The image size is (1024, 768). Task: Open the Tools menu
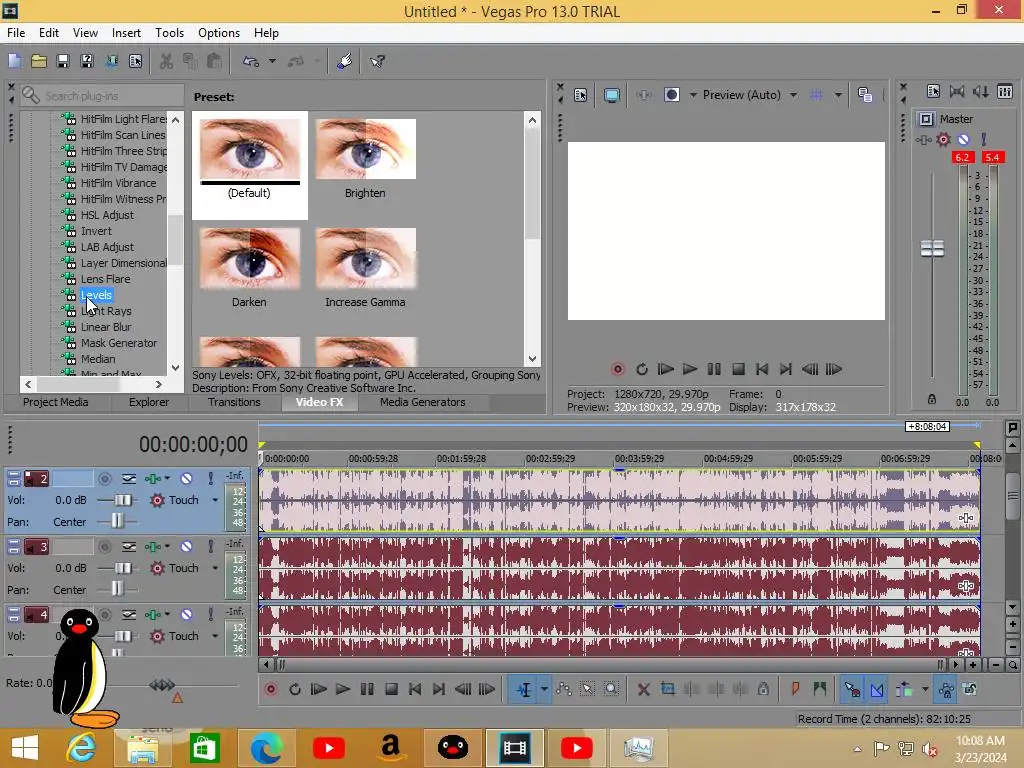click(x=169, y=33)
